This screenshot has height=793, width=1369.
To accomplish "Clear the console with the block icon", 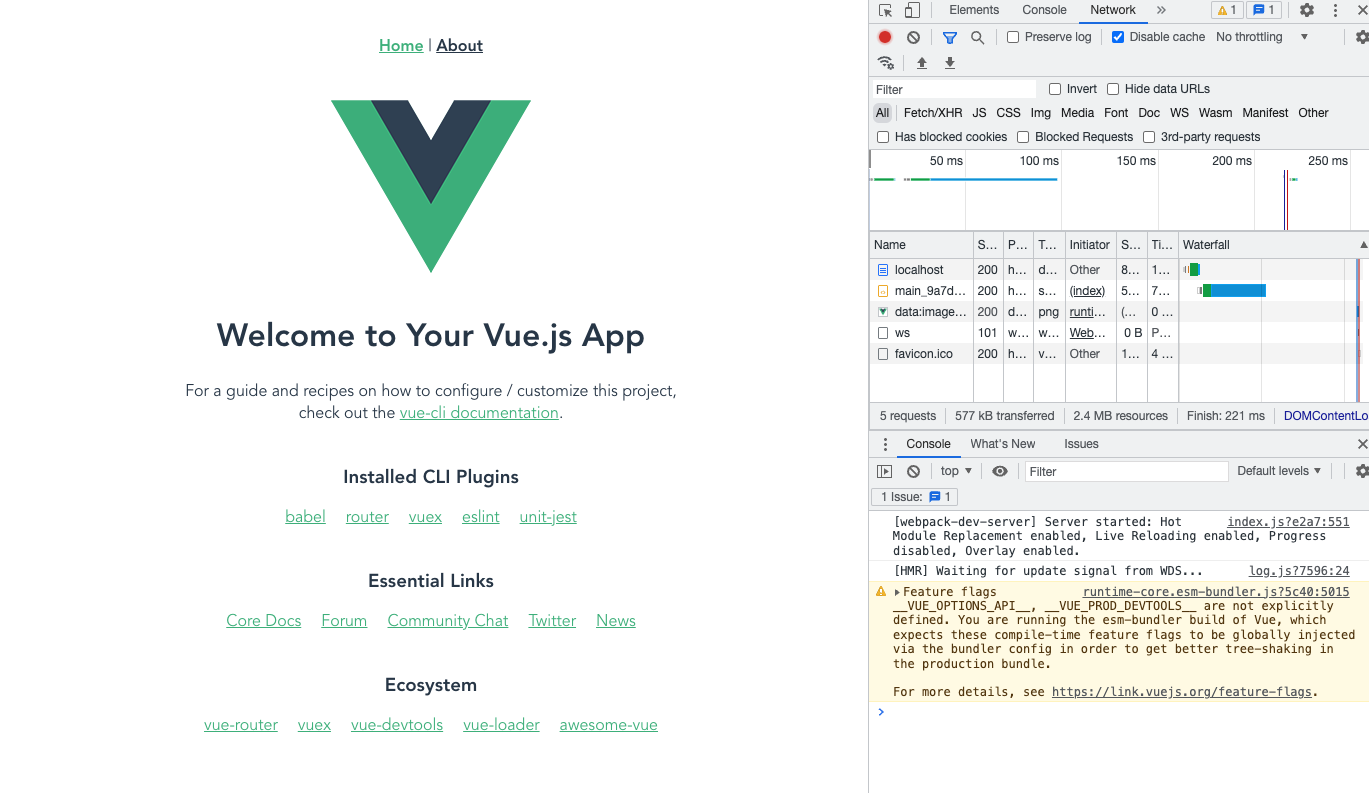I will 913,471.
